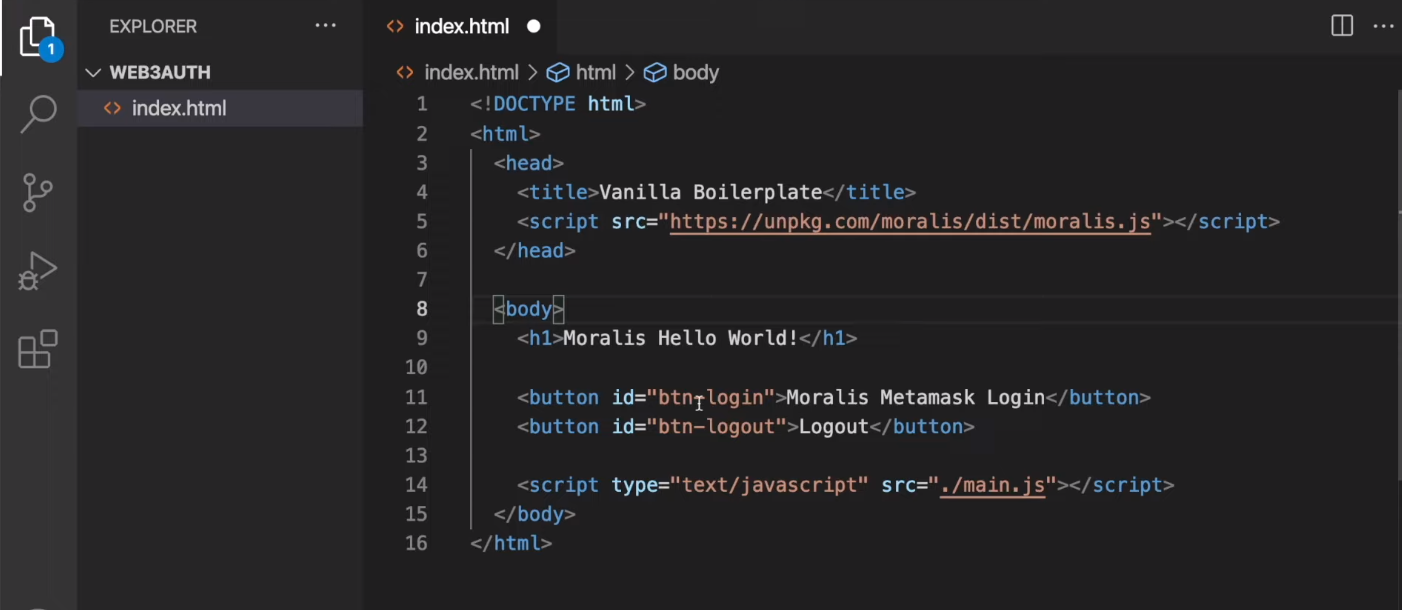
Task: Open the Search view icon
Action: click(x=38, y=112)
